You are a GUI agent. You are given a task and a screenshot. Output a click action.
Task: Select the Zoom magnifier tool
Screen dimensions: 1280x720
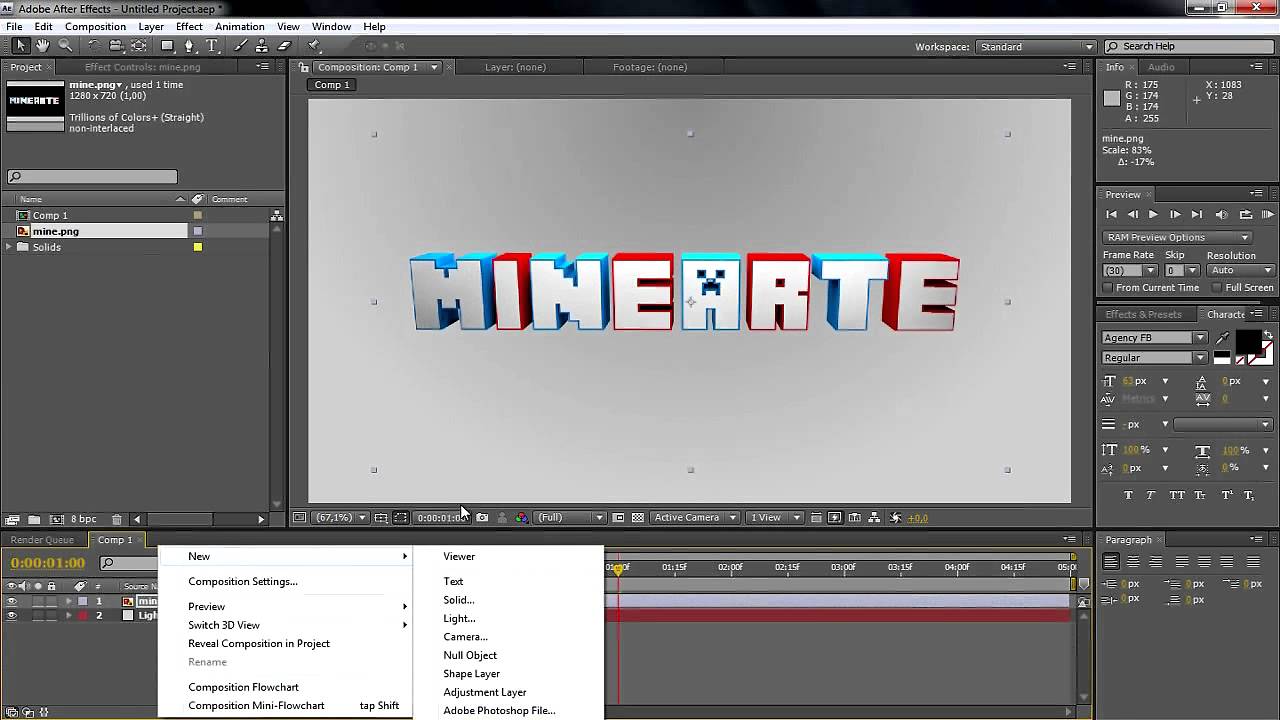(65, 46)
